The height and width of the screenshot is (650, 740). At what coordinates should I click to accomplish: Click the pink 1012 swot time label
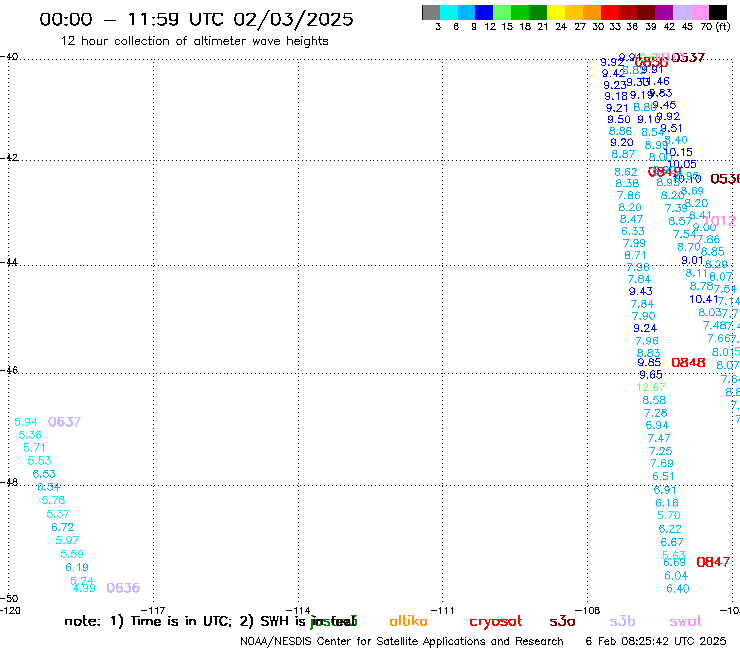click(x=720, y=220)
